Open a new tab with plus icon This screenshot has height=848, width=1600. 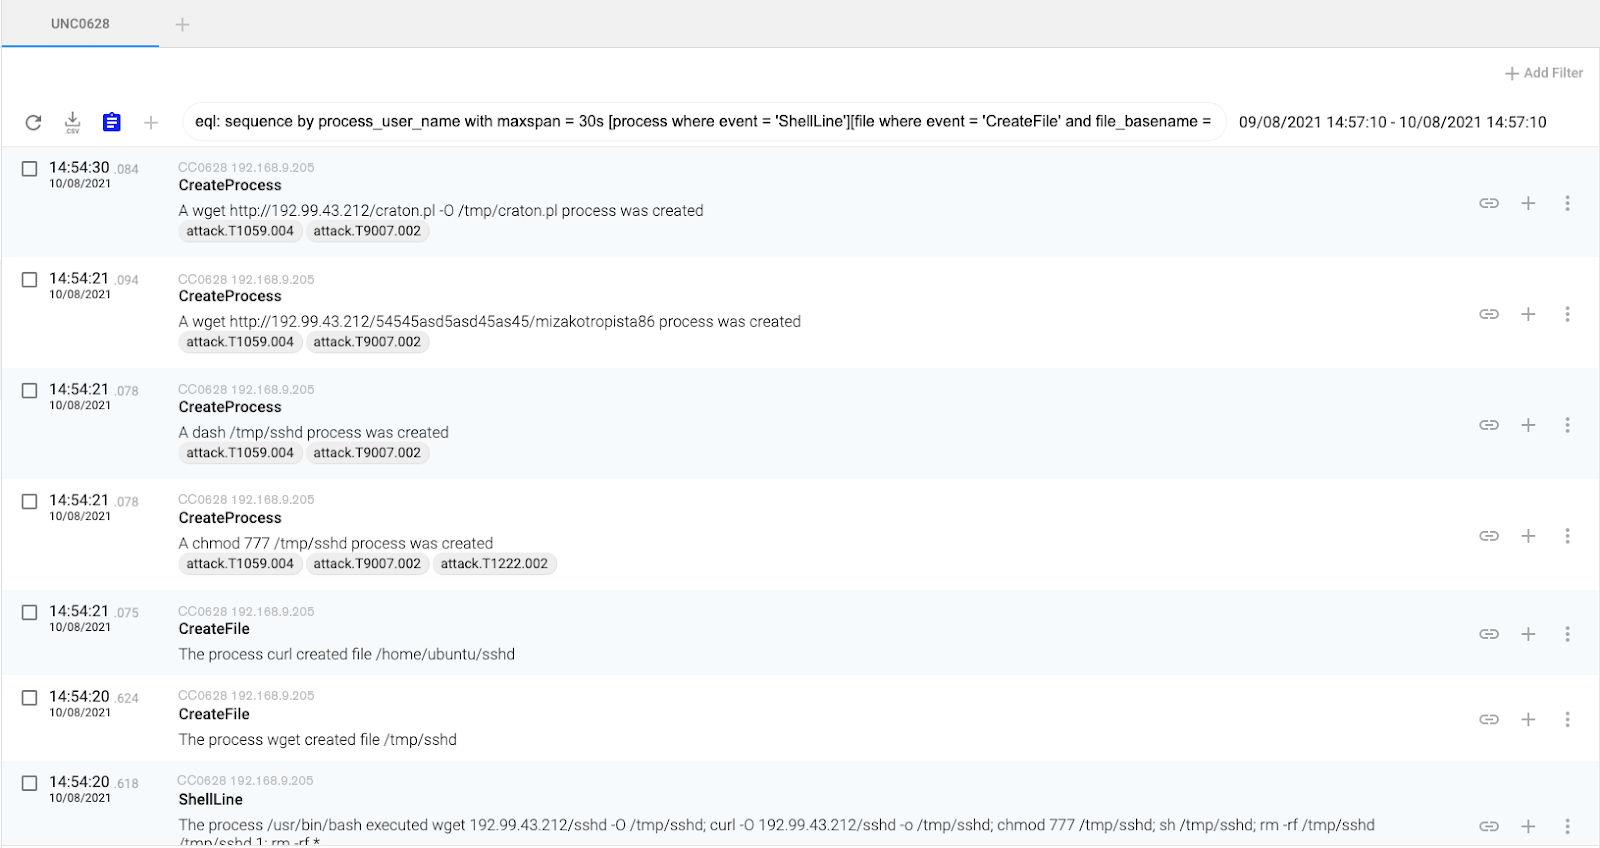point(182,24)
